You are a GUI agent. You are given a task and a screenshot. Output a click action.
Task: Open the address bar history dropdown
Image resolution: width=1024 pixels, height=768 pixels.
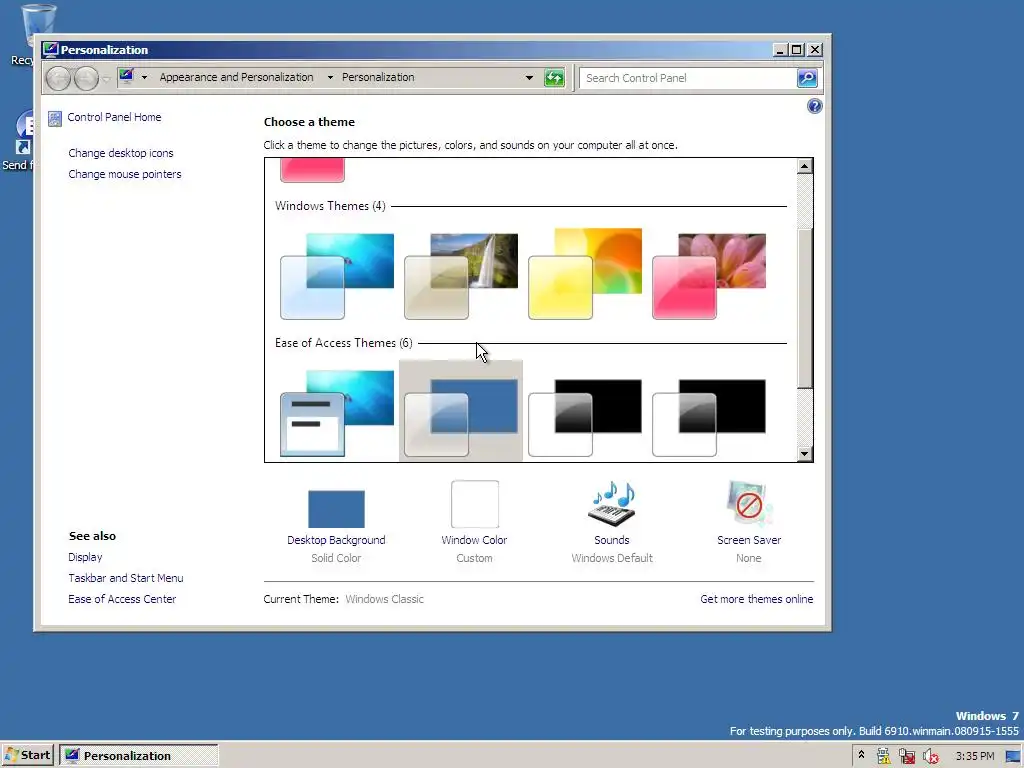click(x=529, y=78)
